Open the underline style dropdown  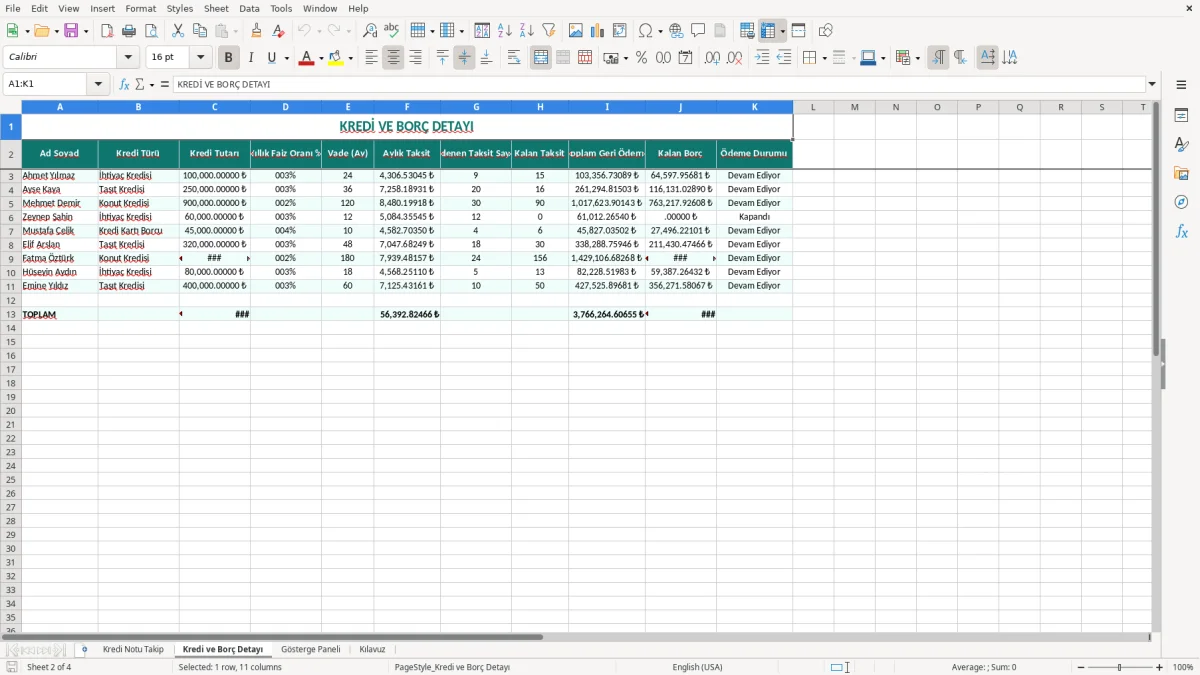(x=286, y=58)
